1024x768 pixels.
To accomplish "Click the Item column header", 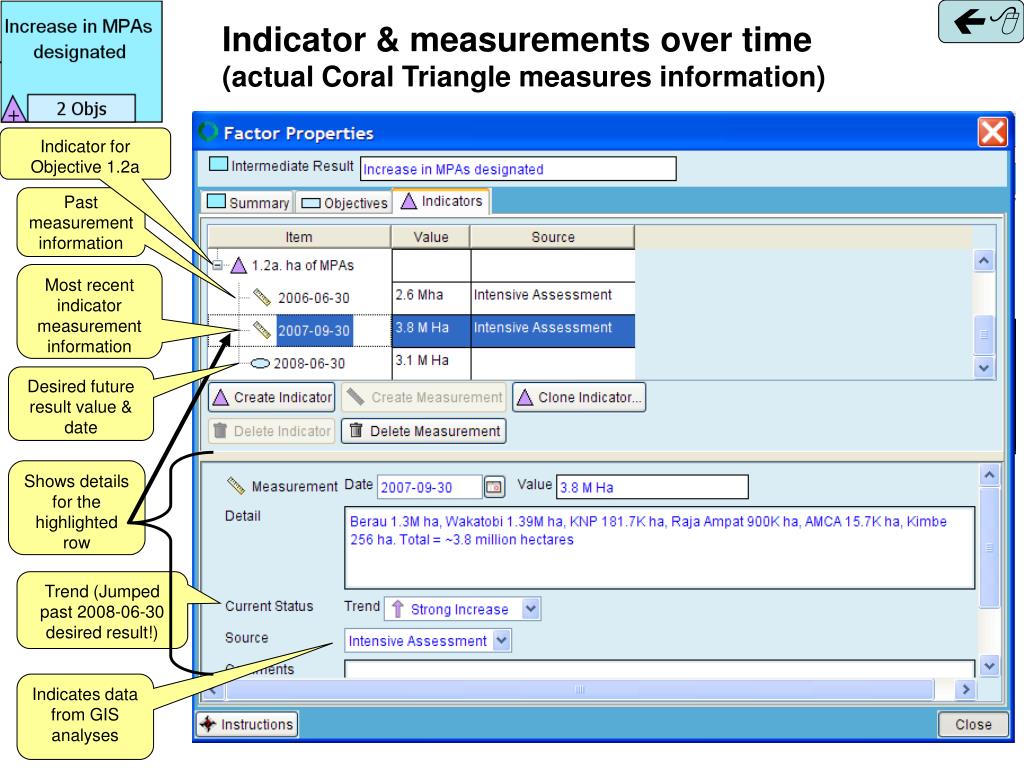I will [299, 237].
